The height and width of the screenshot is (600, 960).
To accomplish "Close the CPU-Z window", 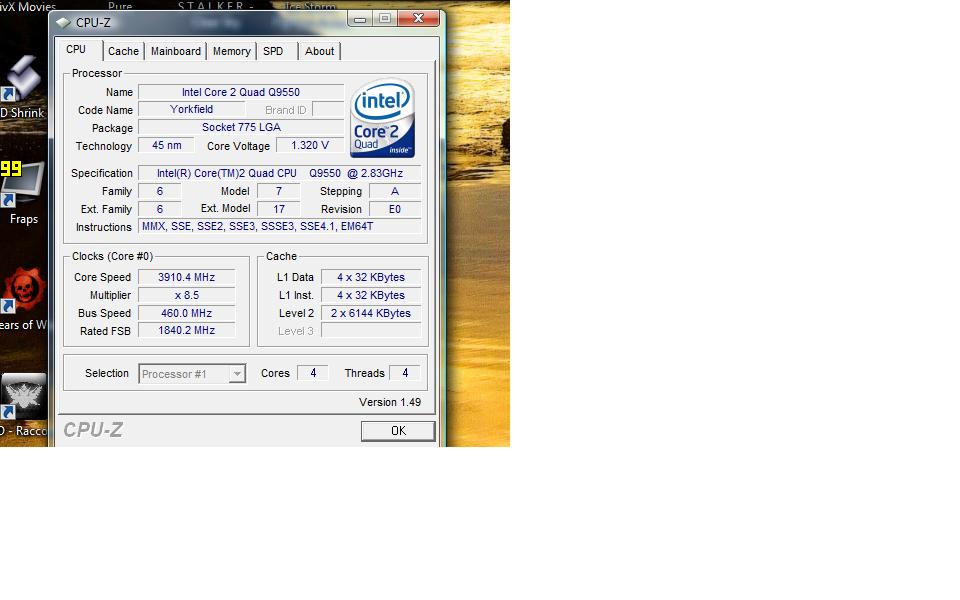I will (x=418, y=19).
